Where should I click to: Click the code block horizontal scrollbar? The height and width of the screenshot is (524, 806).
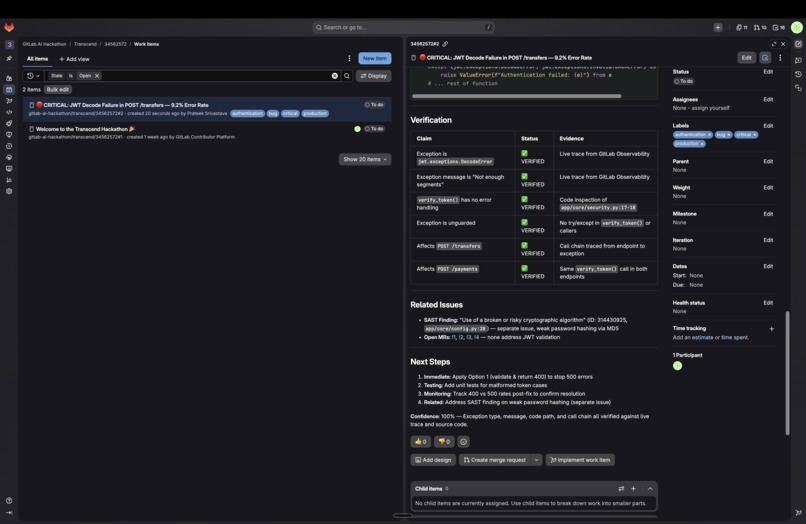pos(517,96)
